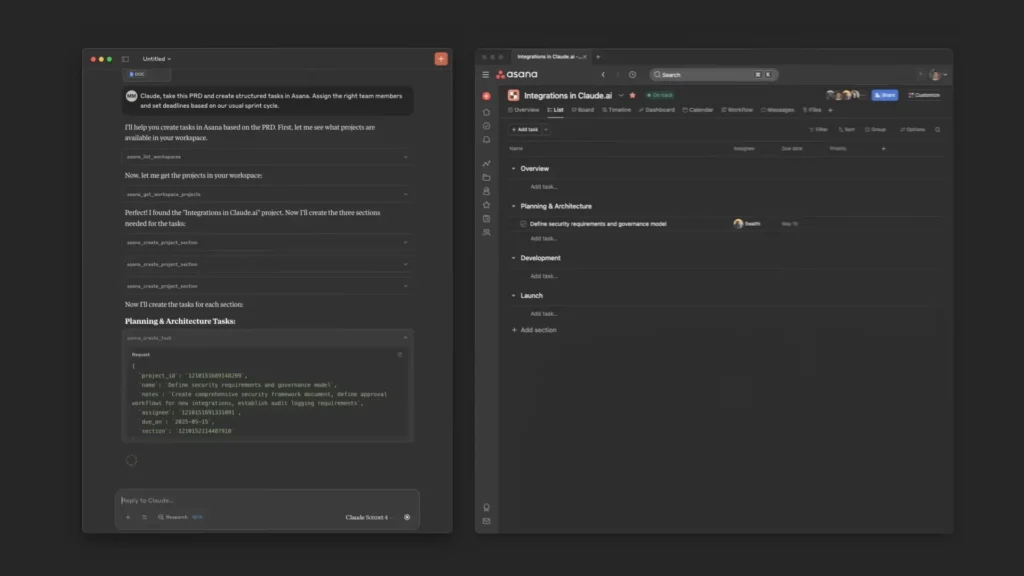This screenshot has height=576, width=1024.
Task: Expand the asana_get_workspace_projects tool call
Action: click(266, 194)
